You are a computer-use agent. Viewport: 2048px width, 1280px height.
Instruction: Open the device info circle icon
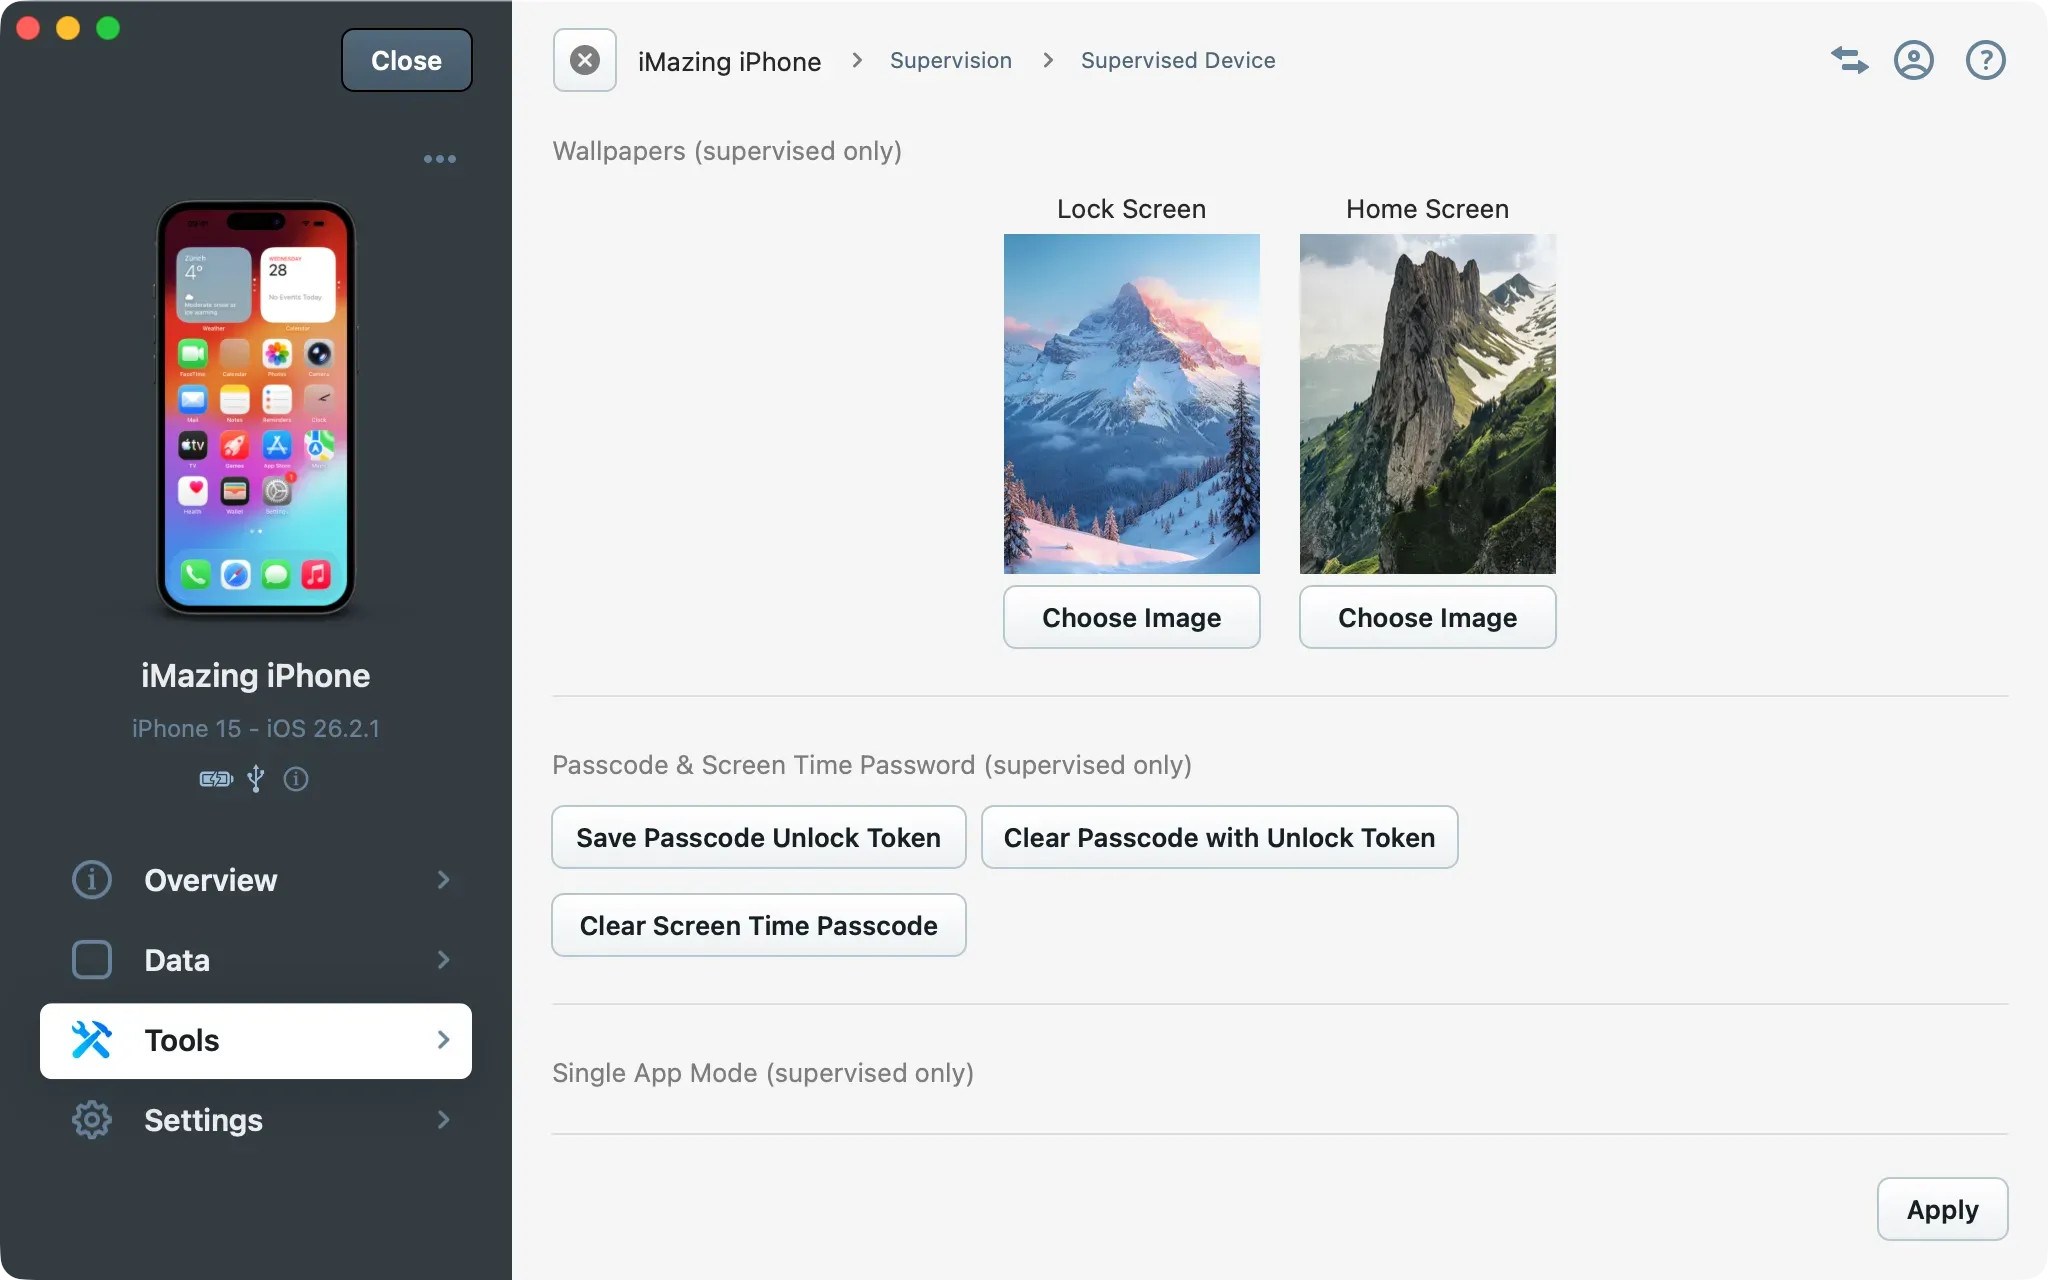click(x=296, y=779)
